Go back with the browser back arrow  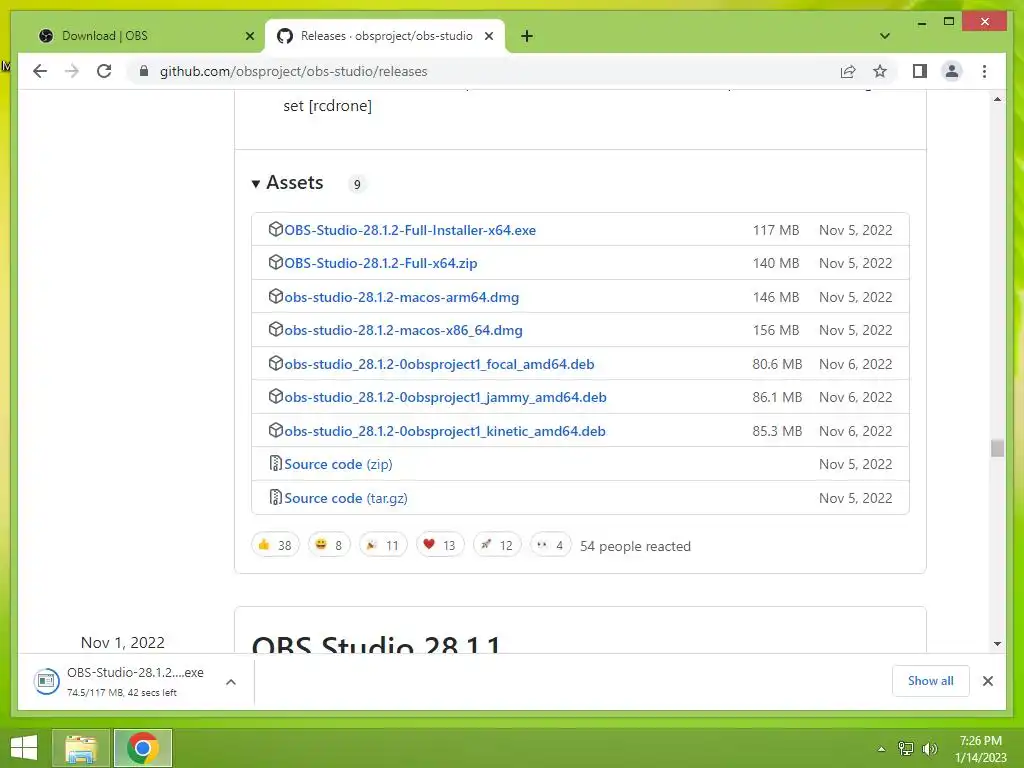pos(40,71)
